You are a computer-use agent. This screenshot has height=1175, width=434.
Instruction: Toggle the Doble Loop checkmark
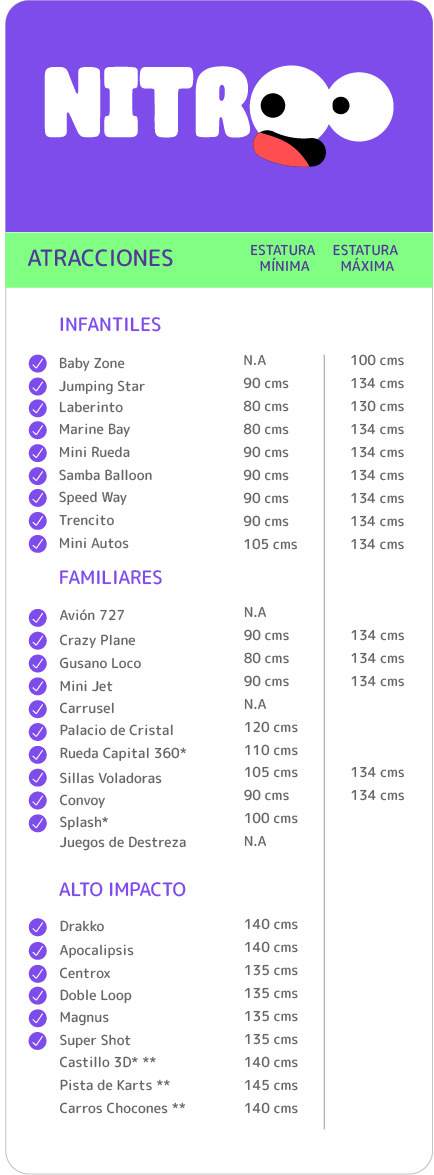coord(37,996)
